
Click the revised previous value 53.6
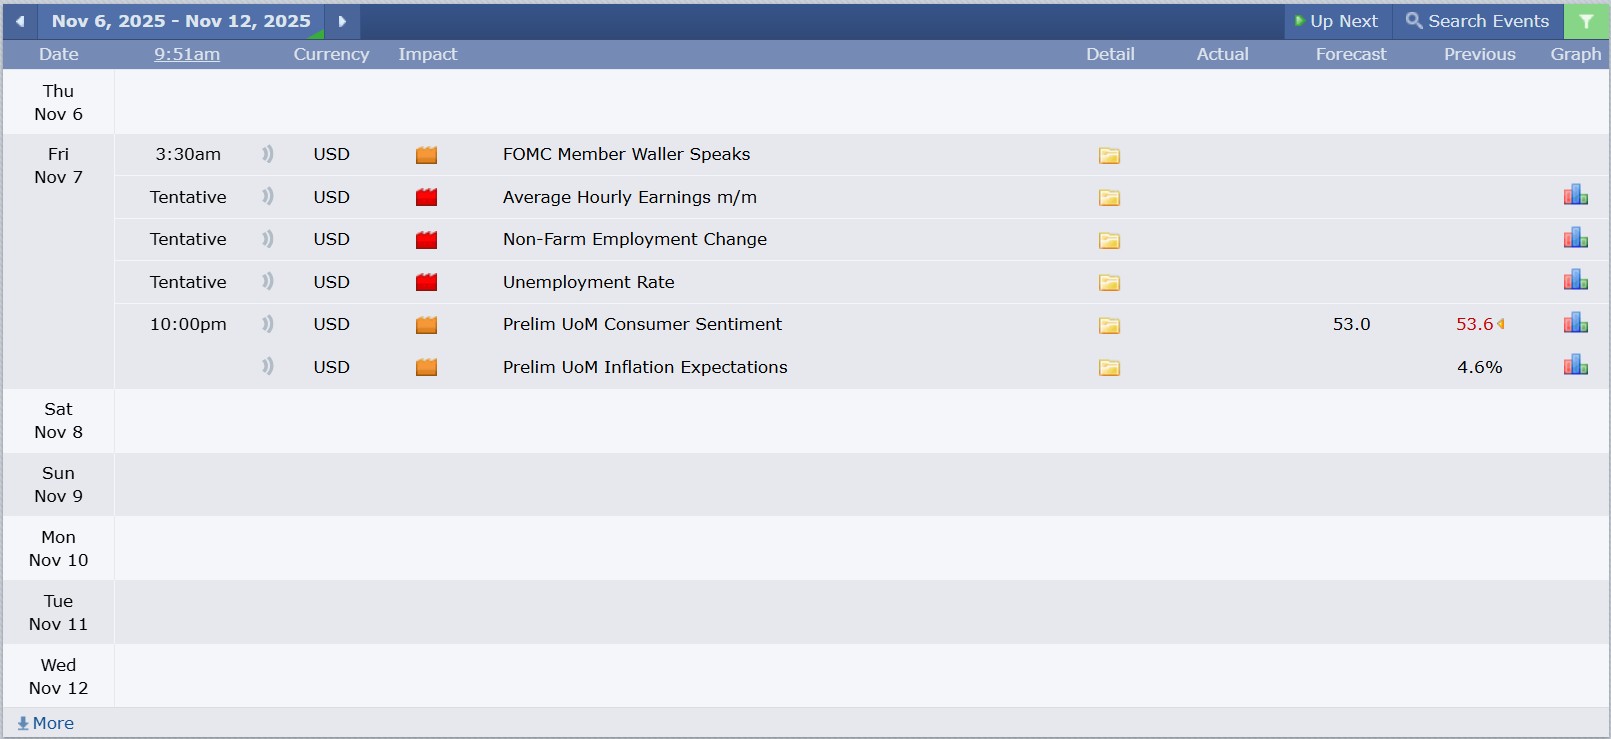coord(1474,324)
